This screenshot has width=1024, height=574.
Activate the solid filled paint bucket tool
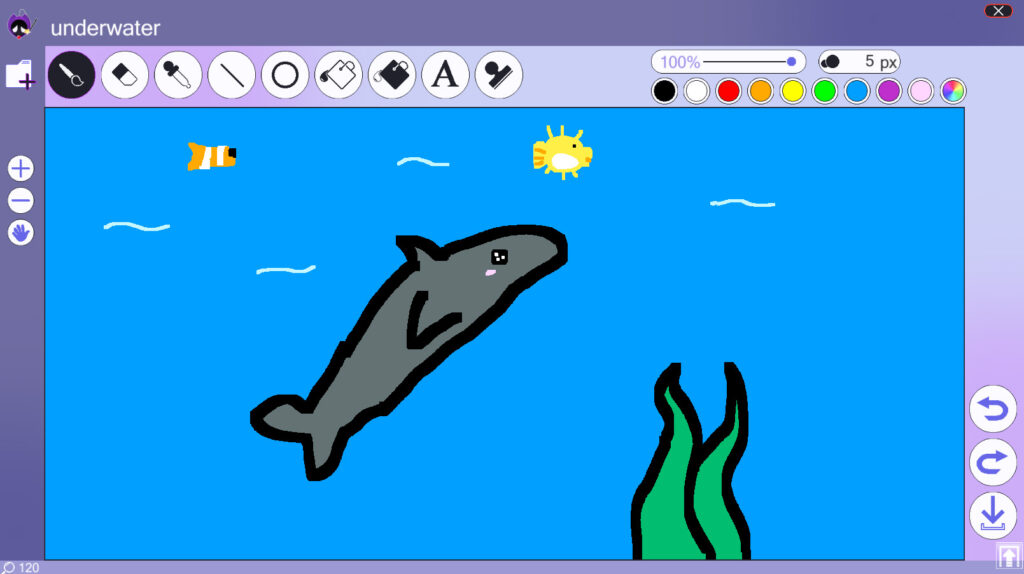(x=392, y=75)
